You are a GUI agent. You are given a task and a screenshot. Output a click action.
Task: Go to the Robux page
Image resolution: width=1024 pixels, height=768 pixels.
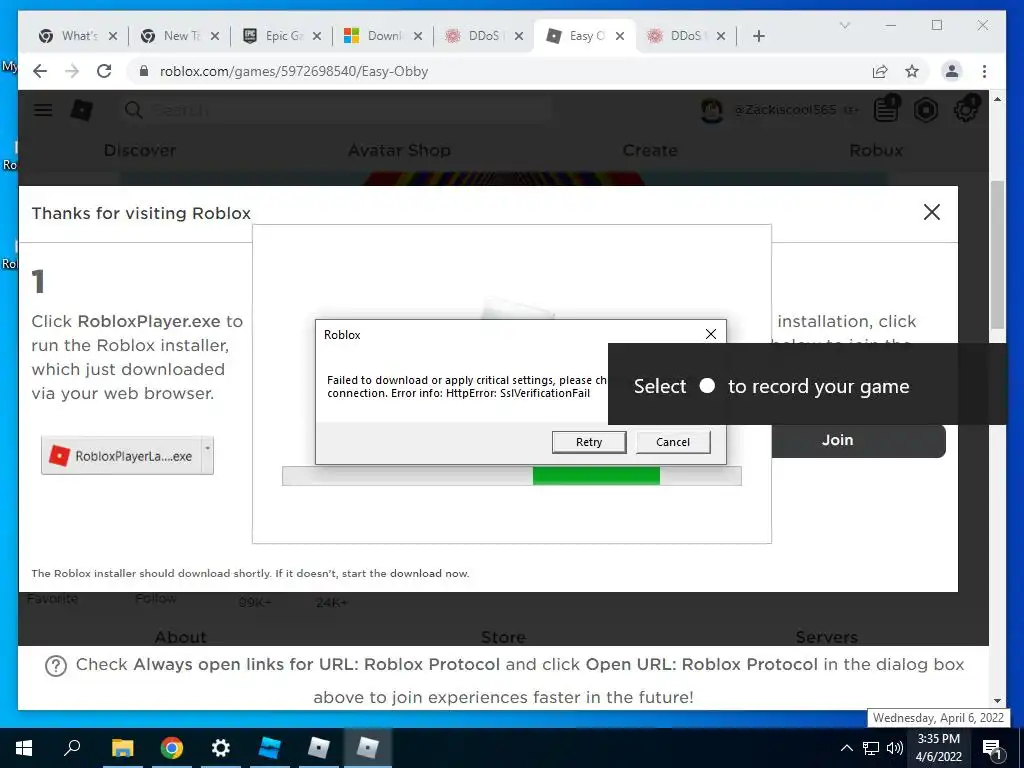876,150
